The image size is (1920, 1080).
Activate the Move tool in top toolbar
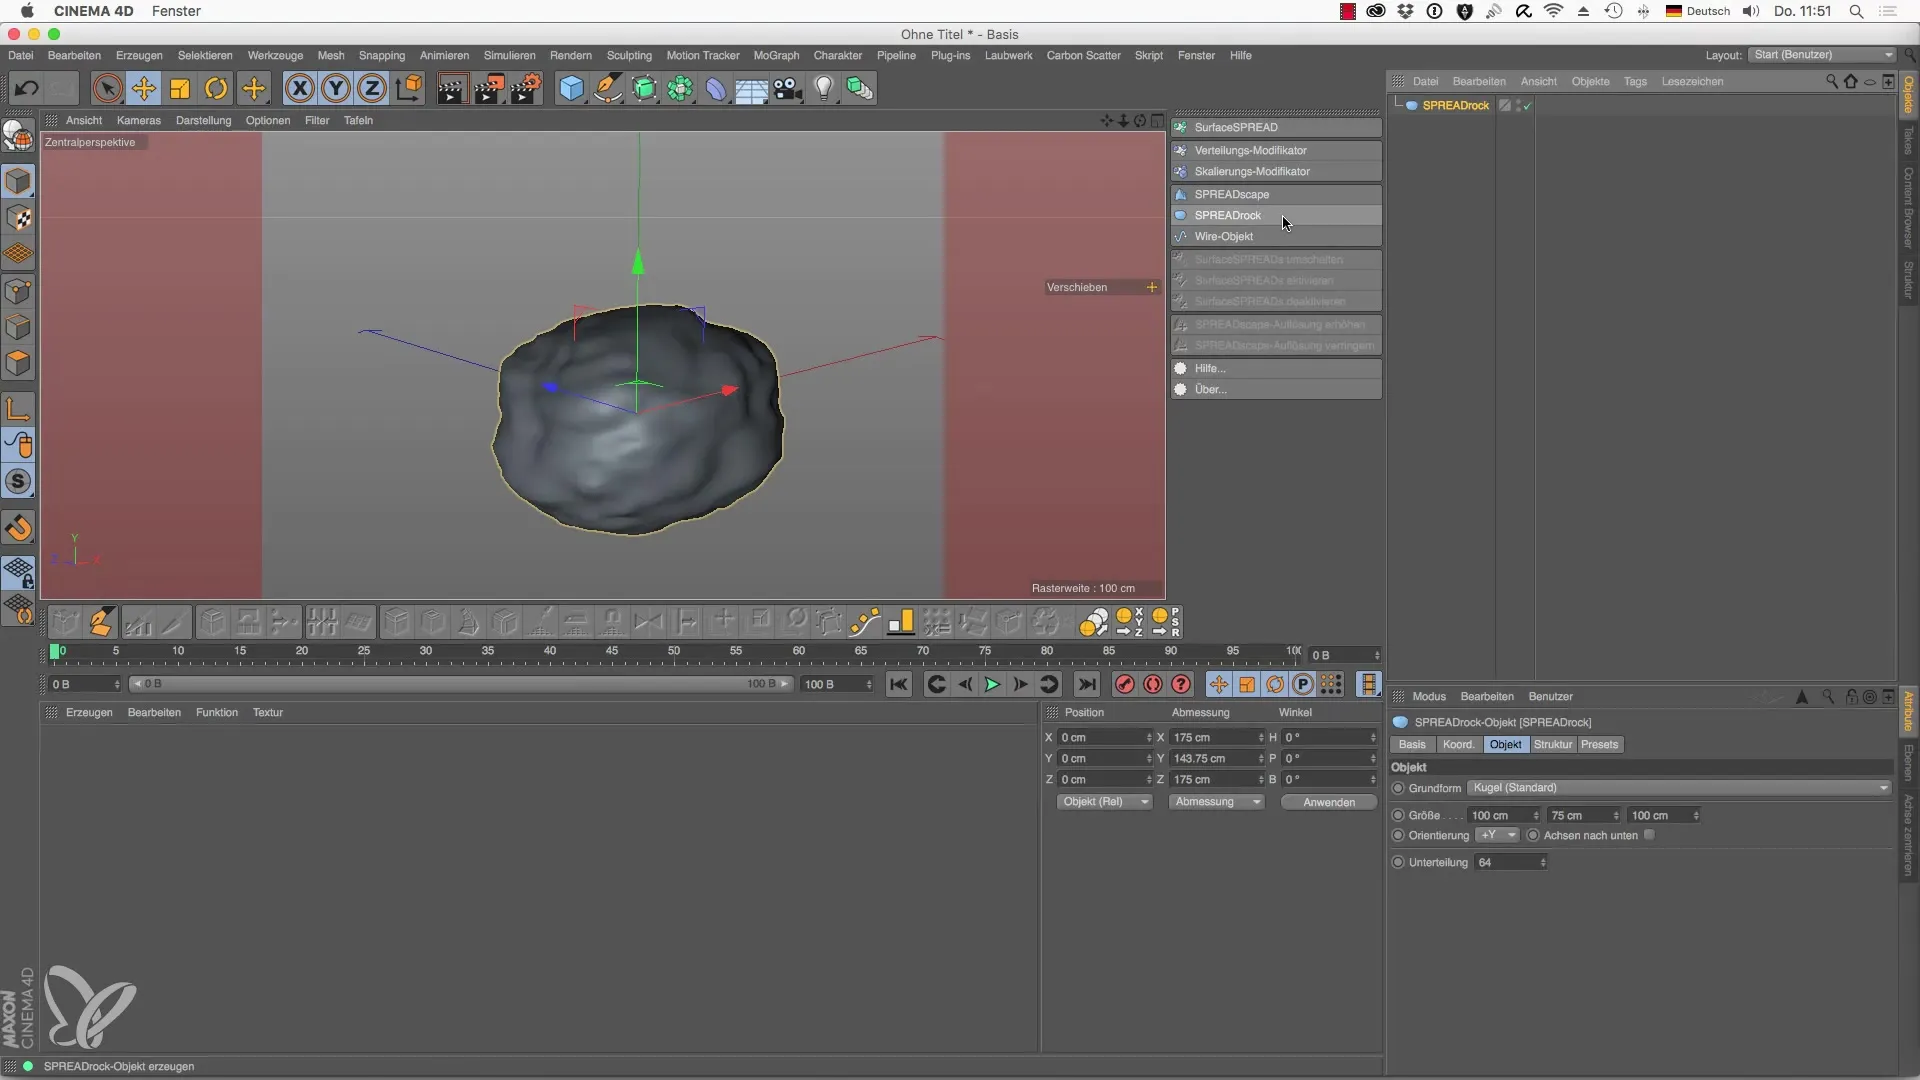pyautogui.click(x=144, y=89)
